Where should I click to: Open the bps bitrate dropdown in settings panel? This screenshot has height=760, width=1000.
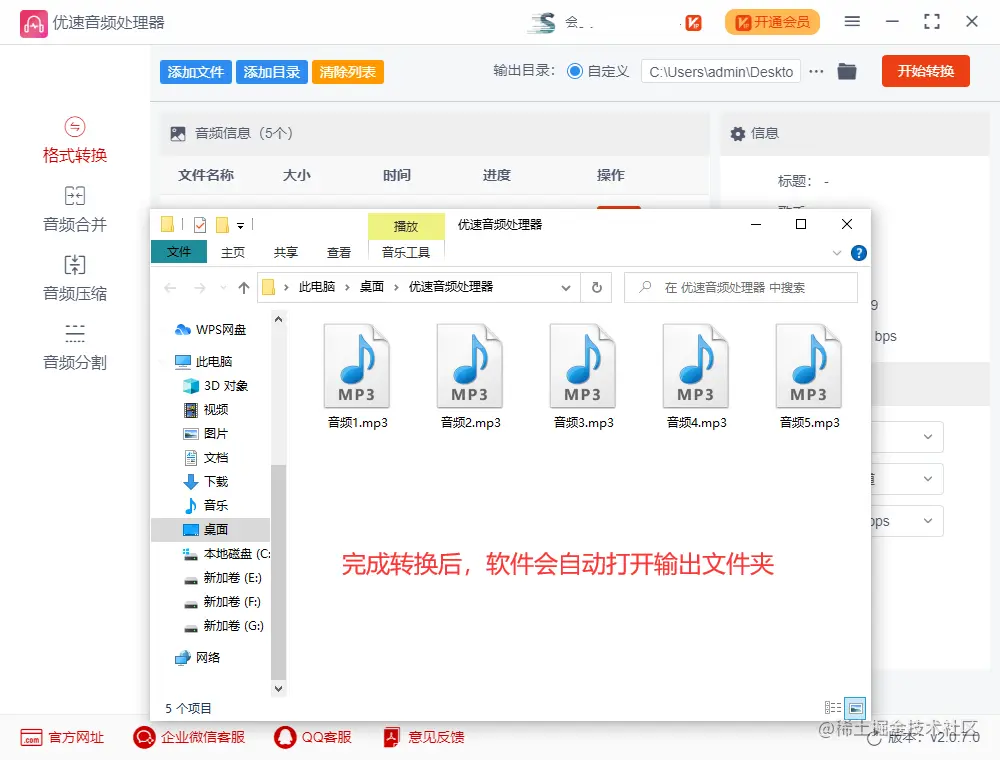[x=928, y=521]
